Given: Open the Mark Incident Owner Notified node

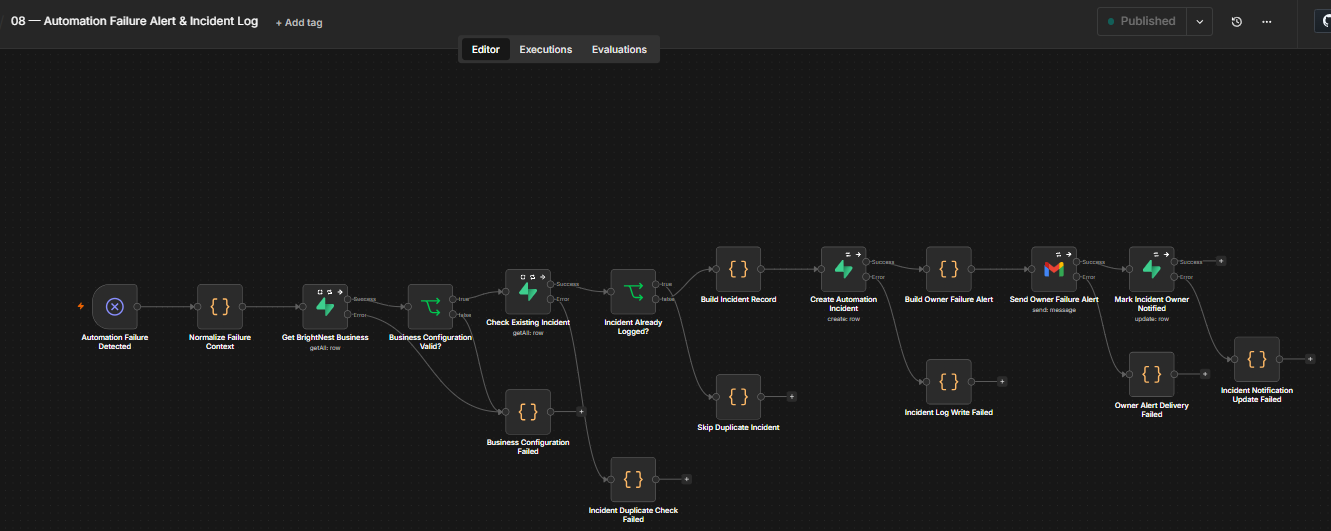Looking at the screenshot, I should click(1152, 269).
